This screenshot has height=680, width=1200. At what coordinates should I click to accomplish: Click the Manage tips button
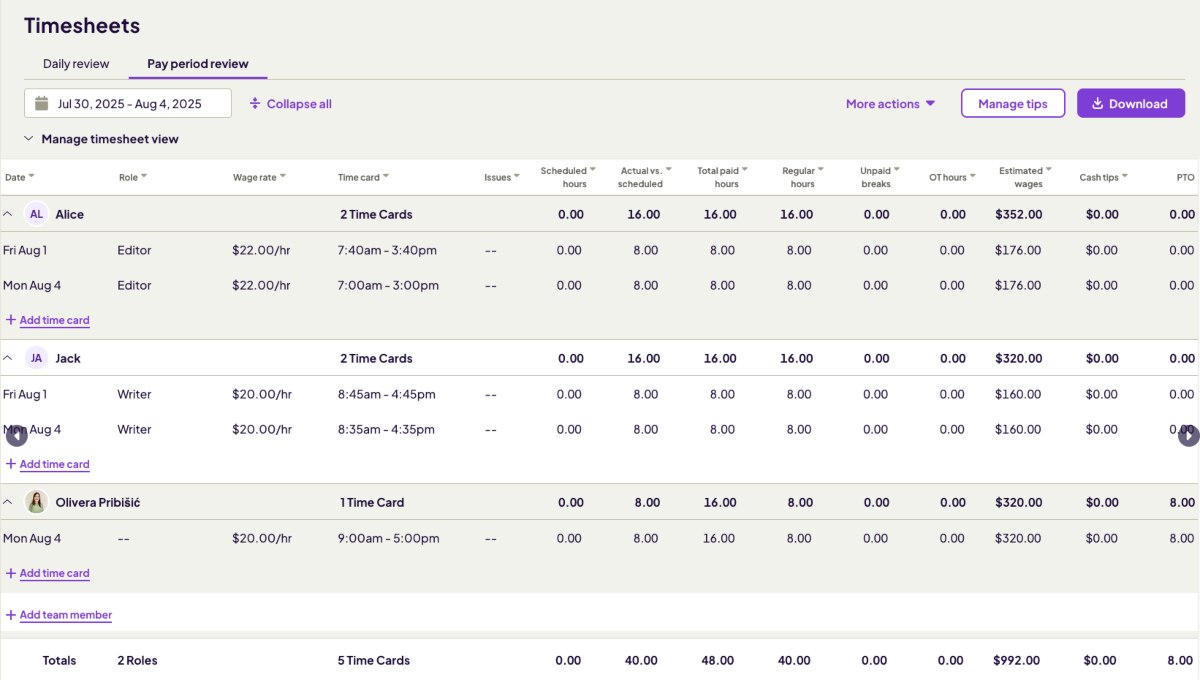pos(1013,103)
